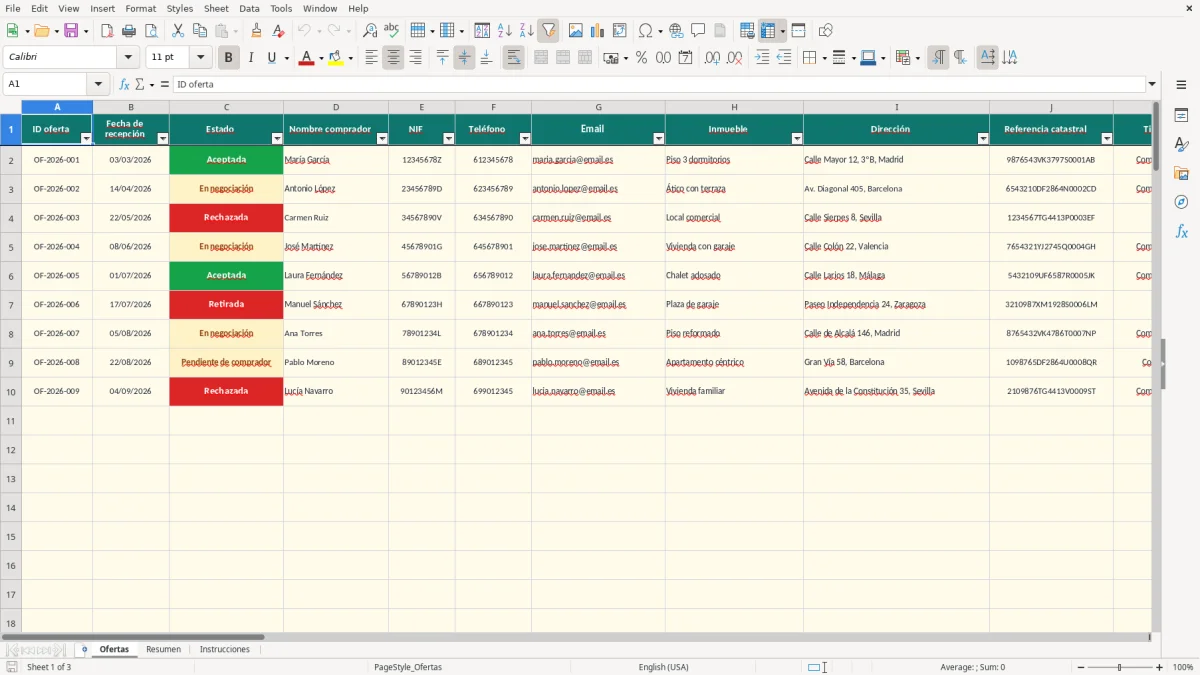Toggle italic formatting
The height and width of the screenshot is (675, 1200).
[x=251, y=58]
